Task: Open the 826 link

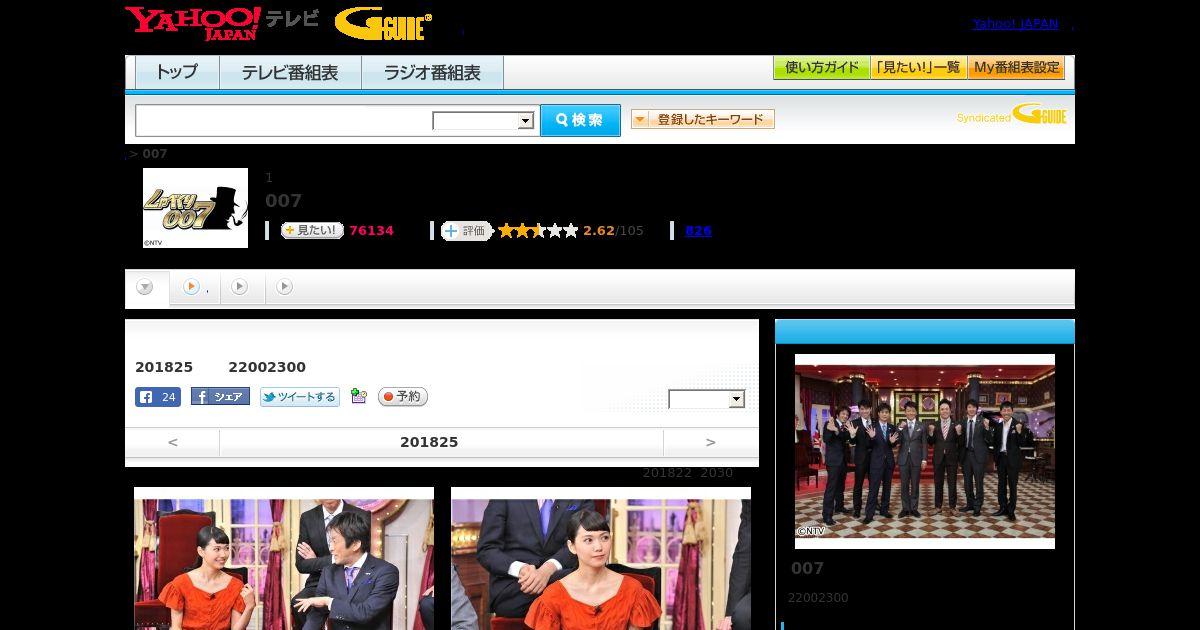Action: coord(698,231)
